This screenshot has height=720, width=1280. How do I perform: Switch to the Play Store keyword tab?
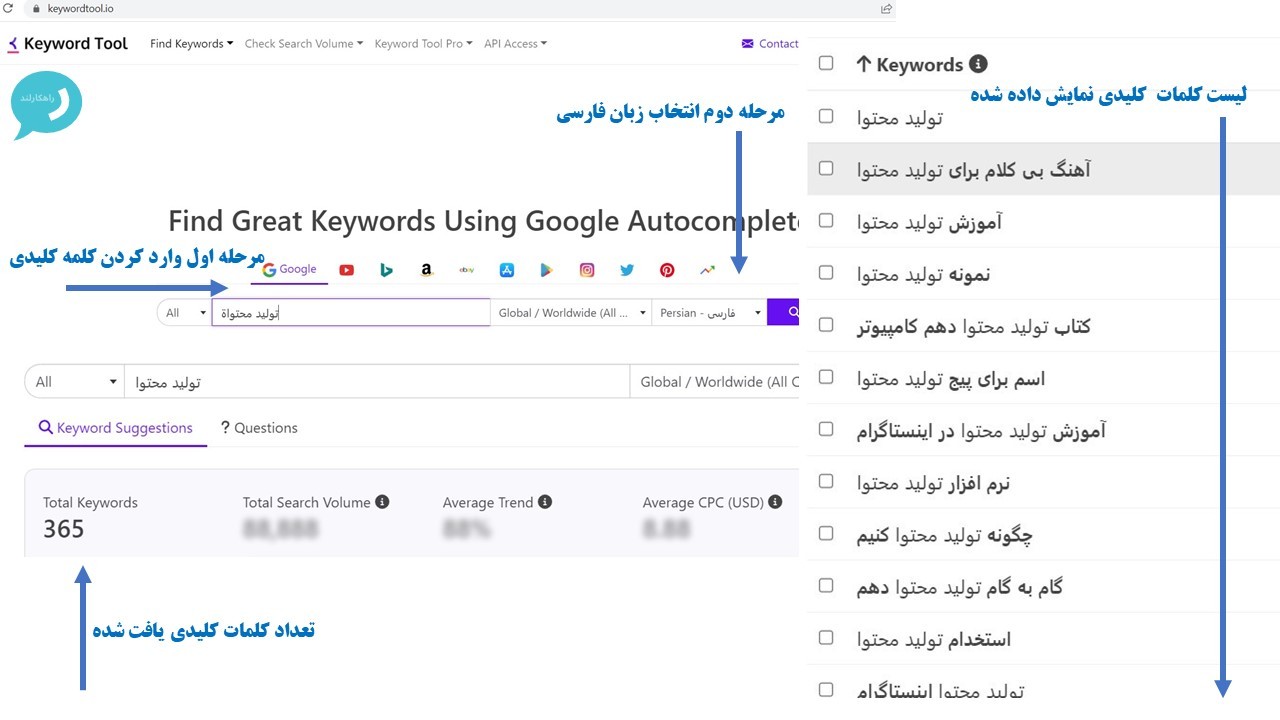(546, 270)
